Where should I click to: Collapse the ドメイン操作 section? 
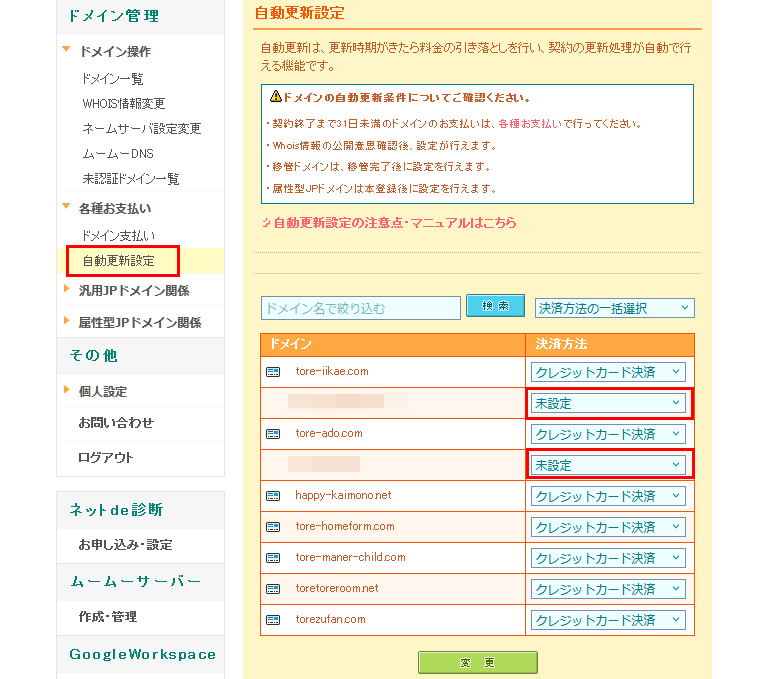114,52
